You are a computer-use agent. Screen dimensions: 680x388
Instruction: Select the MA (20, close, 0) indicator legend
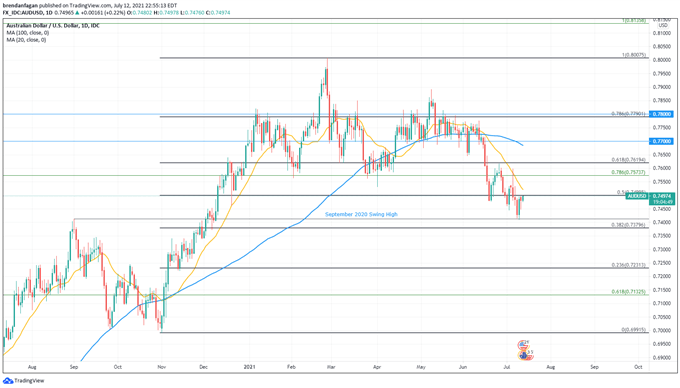pyautogui.click(x=26, y=40)
